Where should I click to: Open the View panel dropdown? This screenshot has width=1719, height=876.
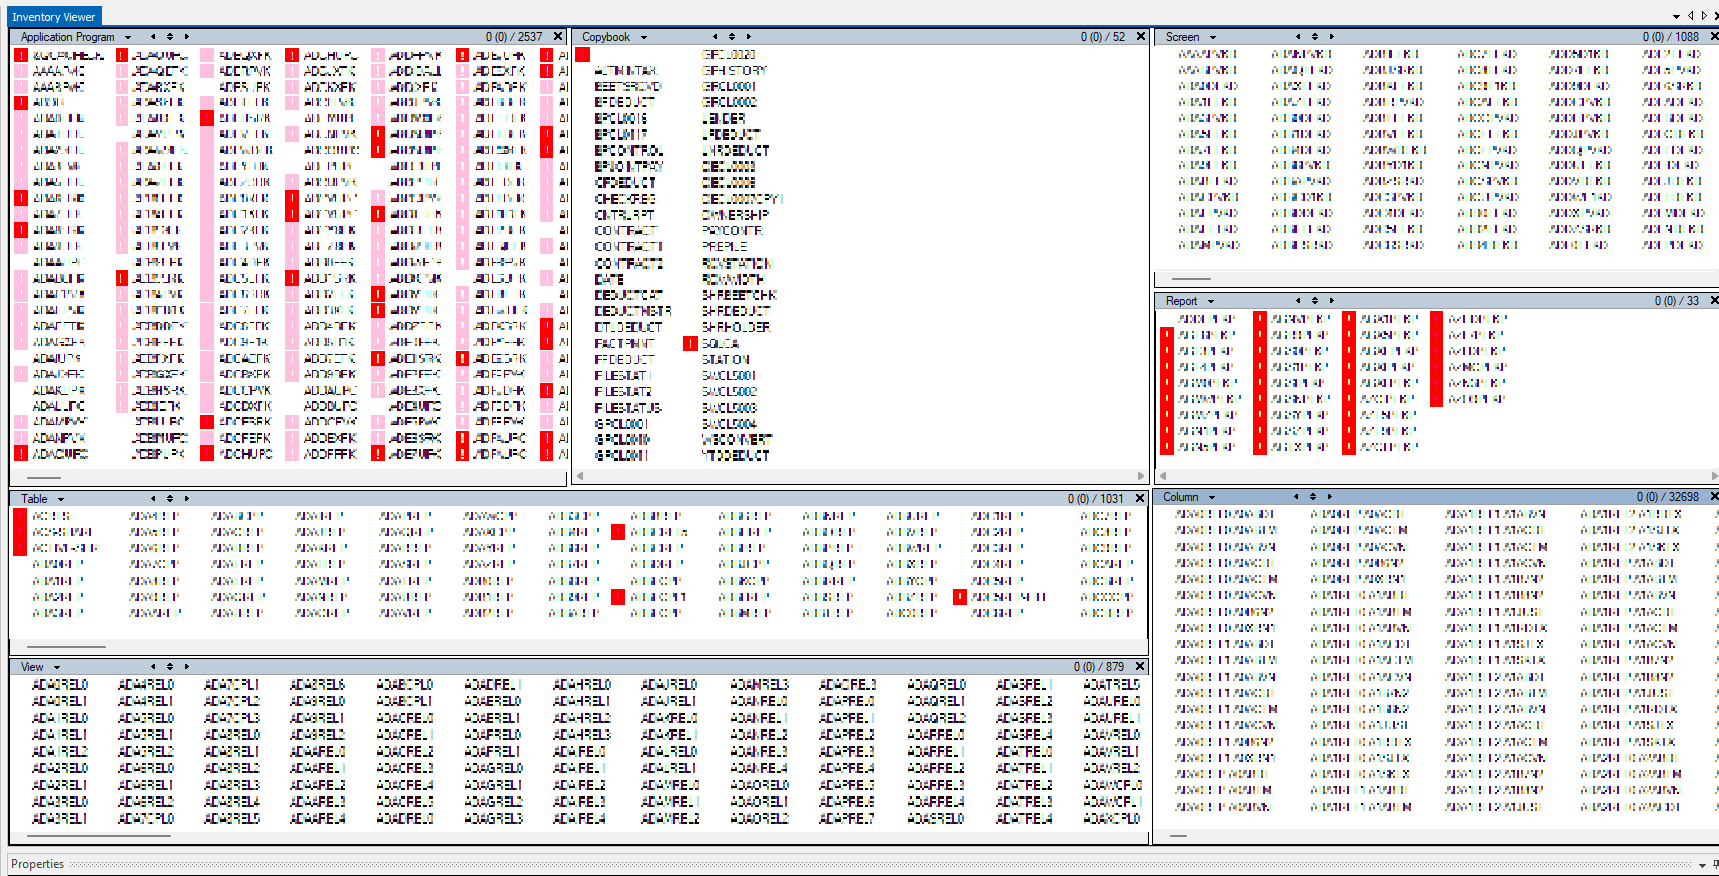[57, 667]
